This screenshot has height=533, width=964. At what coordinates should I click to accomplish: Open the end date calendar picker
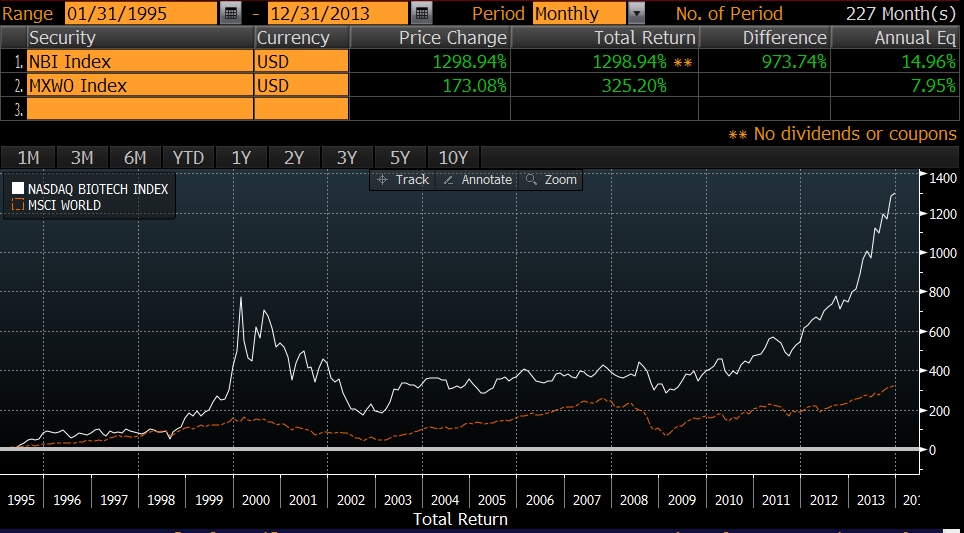[421, 12]
